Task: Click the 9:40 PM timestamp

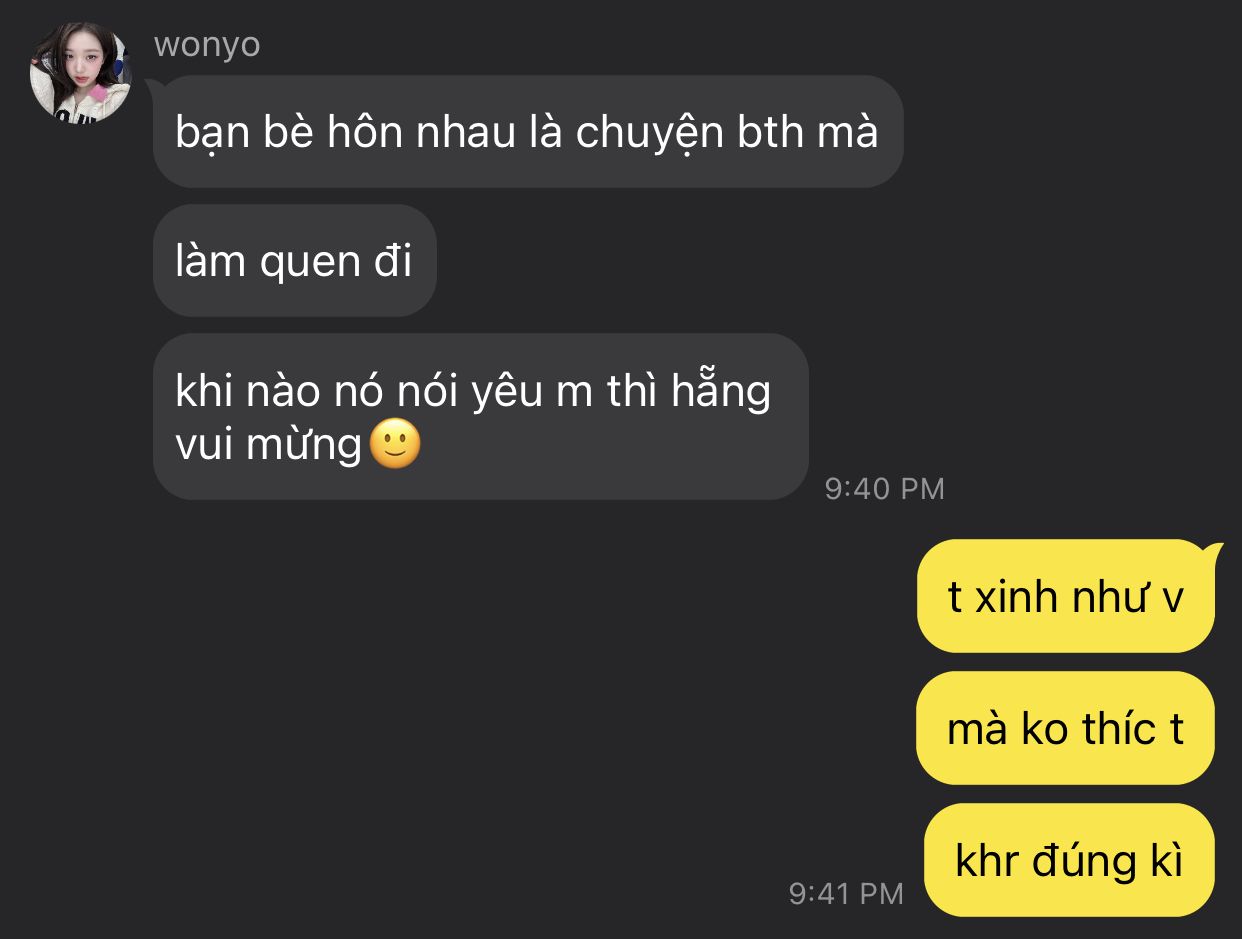Action: 885,488
